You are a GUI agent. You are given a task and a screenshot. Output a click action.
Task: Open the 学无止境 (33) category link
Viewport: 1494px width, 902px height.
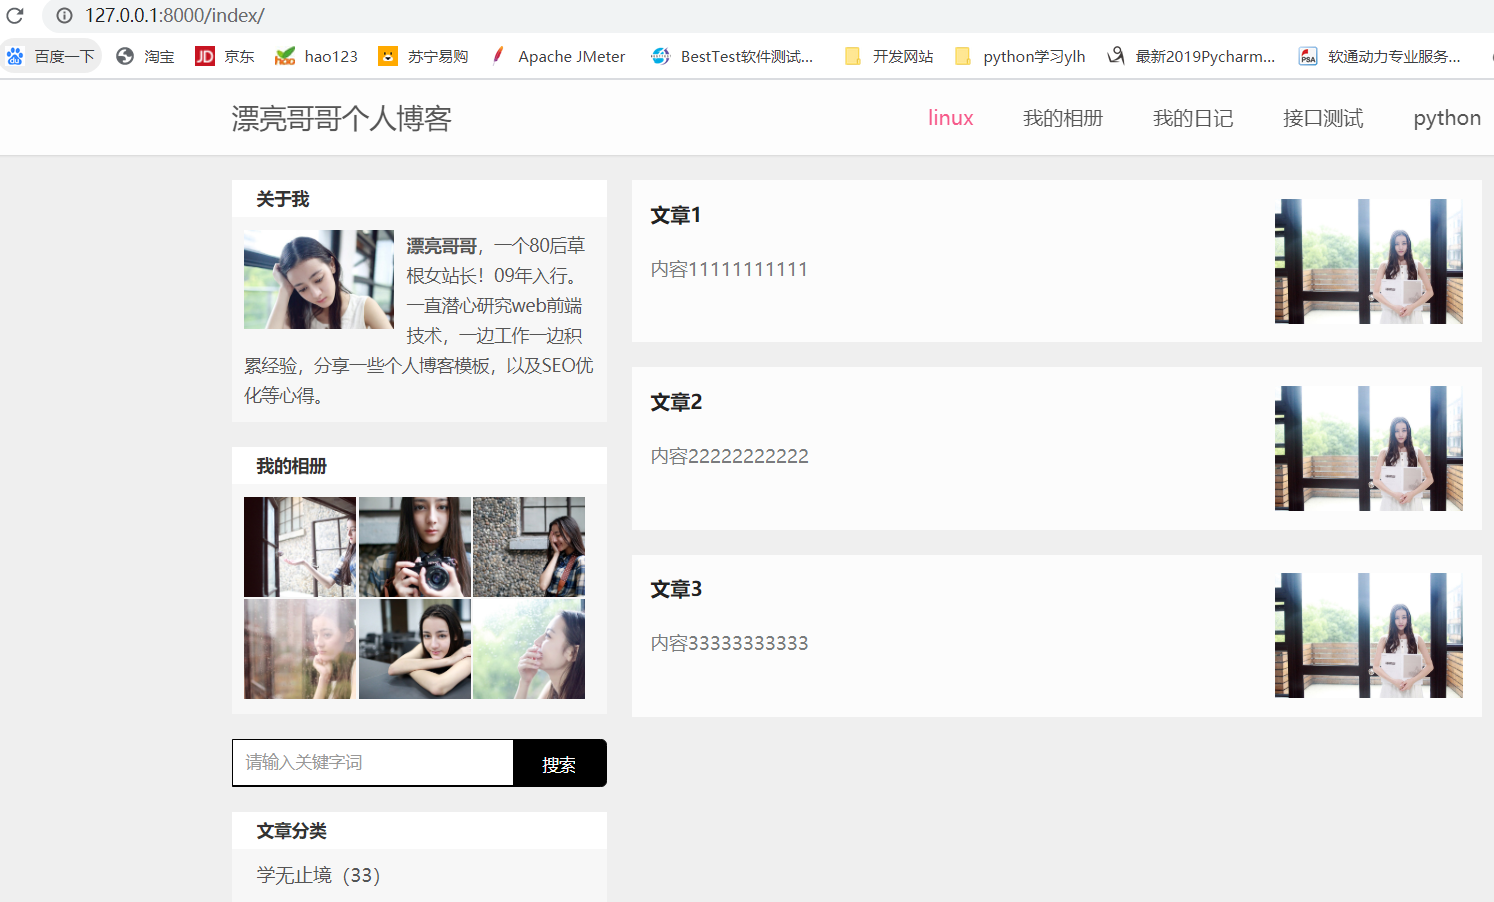[318, 875]
